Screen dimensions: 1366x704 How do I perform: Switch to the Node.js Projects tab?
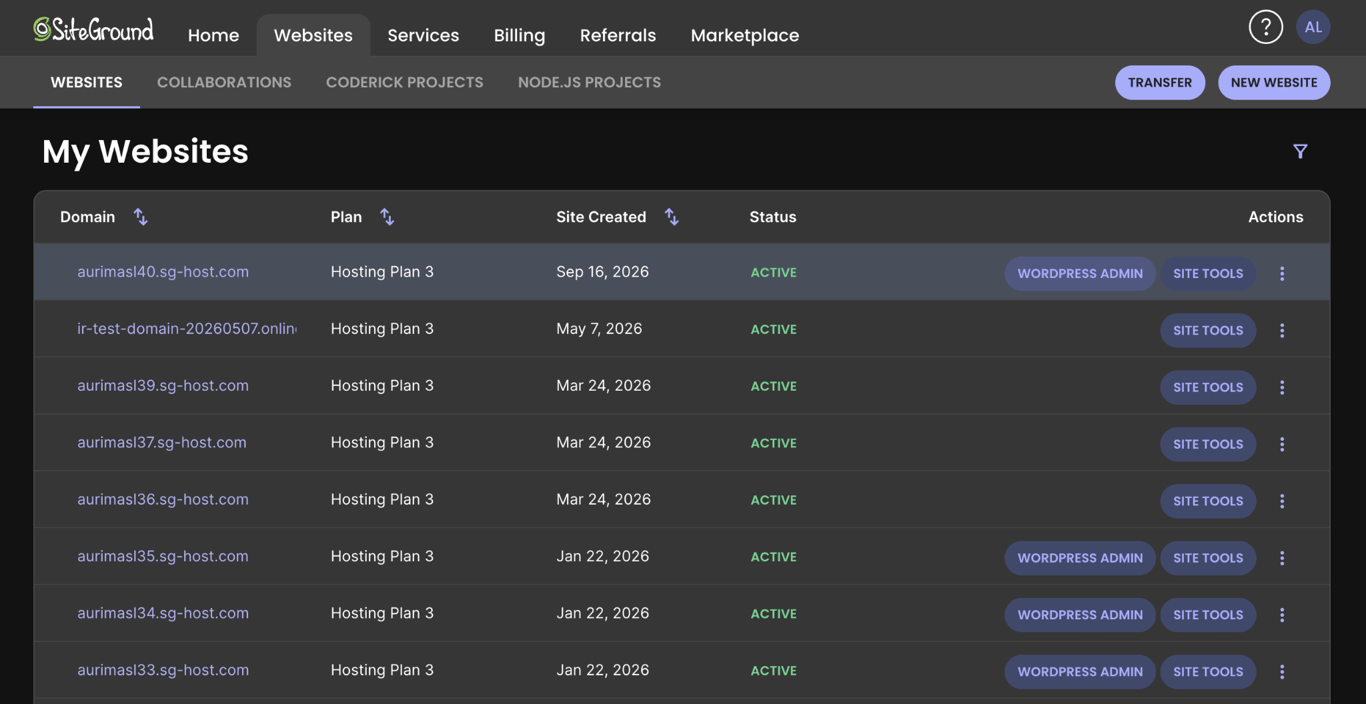(589, 82)
